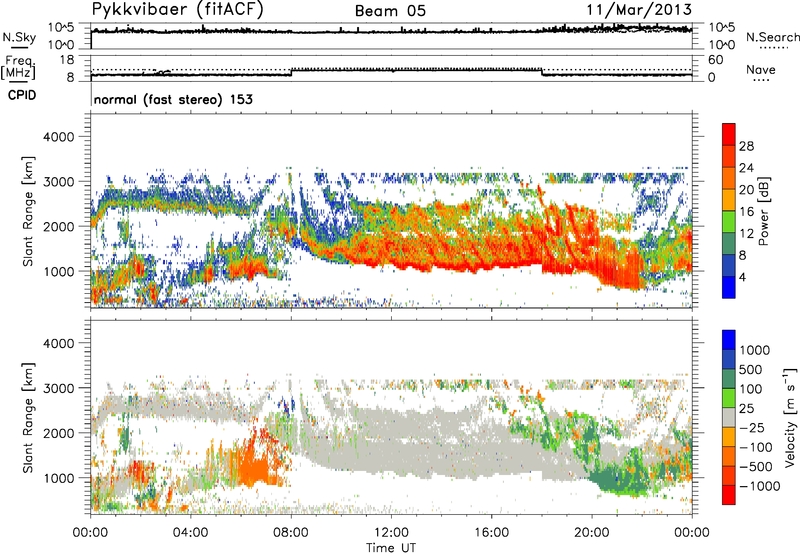Click the "4000" tick on Power panel axis
Screen dimensions: 800x554
(x=59, y=137)
